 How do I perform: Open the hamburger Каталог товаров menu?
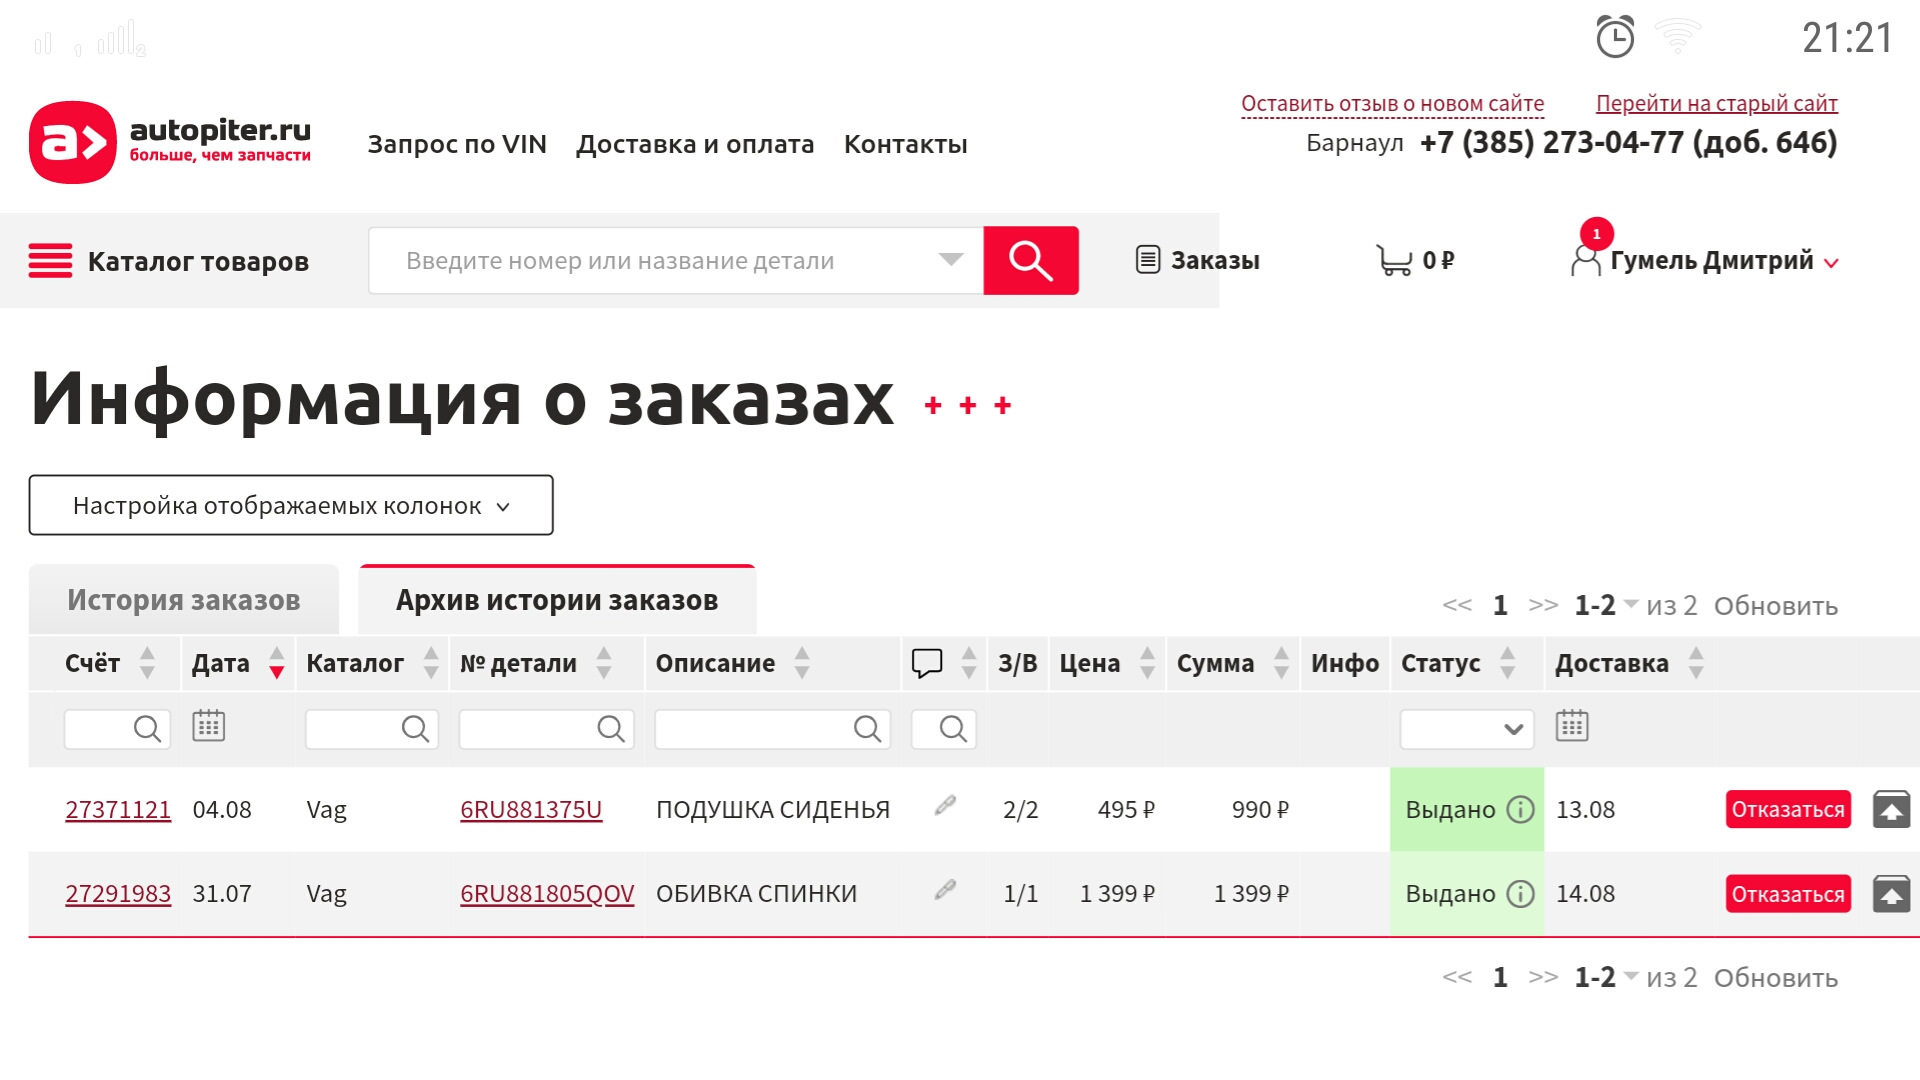[x=50, y=261]
